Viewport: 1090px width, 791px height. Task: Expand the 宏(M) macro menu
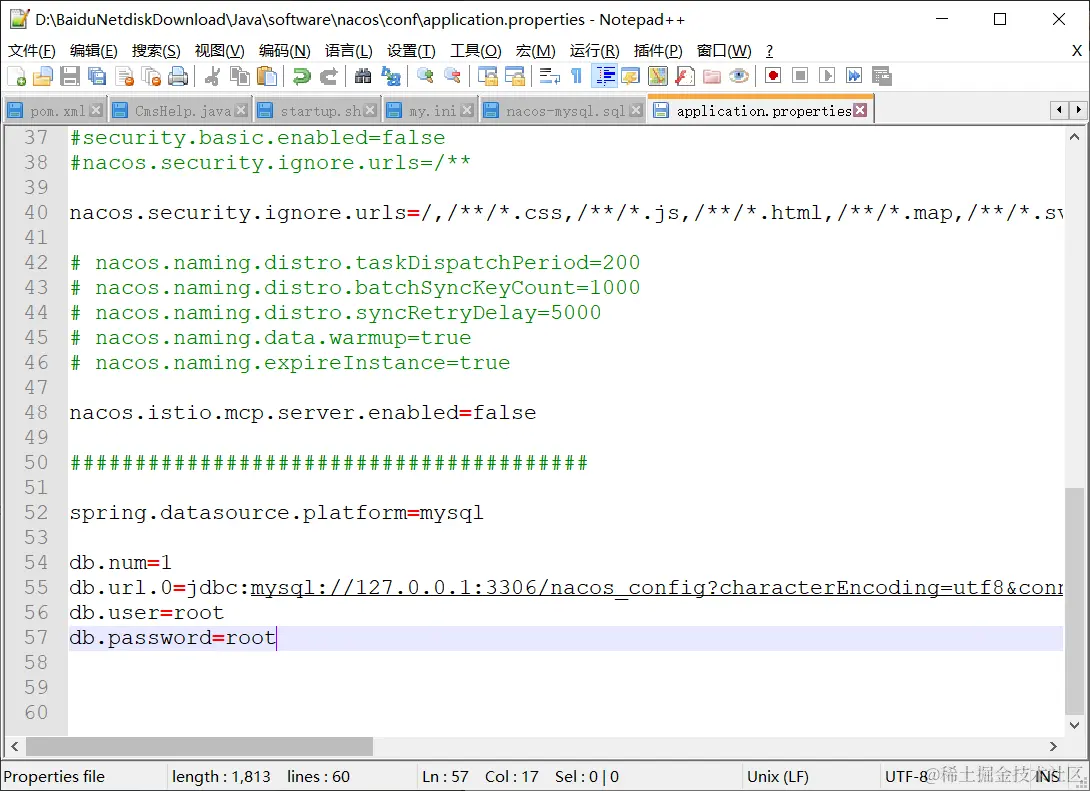click(x=535, y=51)
